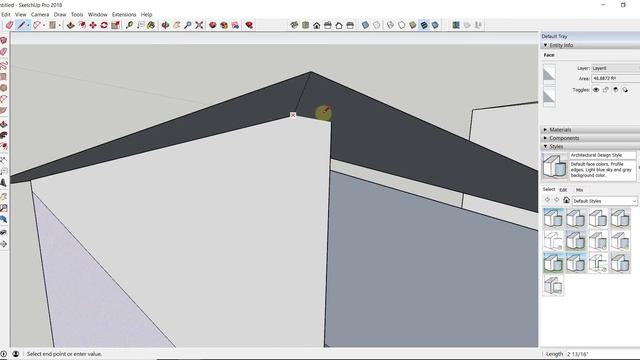Activate the Orbit camera tool
Viewport: 640px width, 360px height.
tap(165, 25)
